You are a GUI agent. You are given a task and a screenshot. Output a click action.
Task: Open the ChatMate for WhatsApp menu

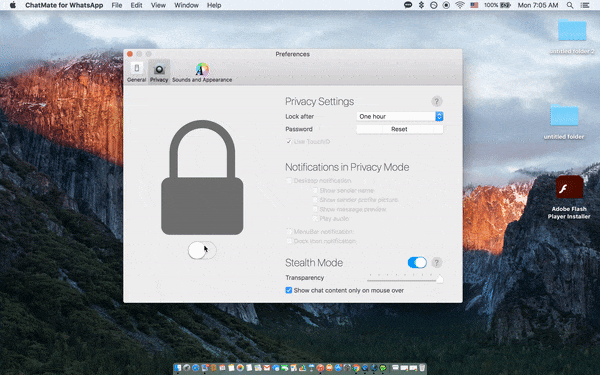tap(64, 5)
